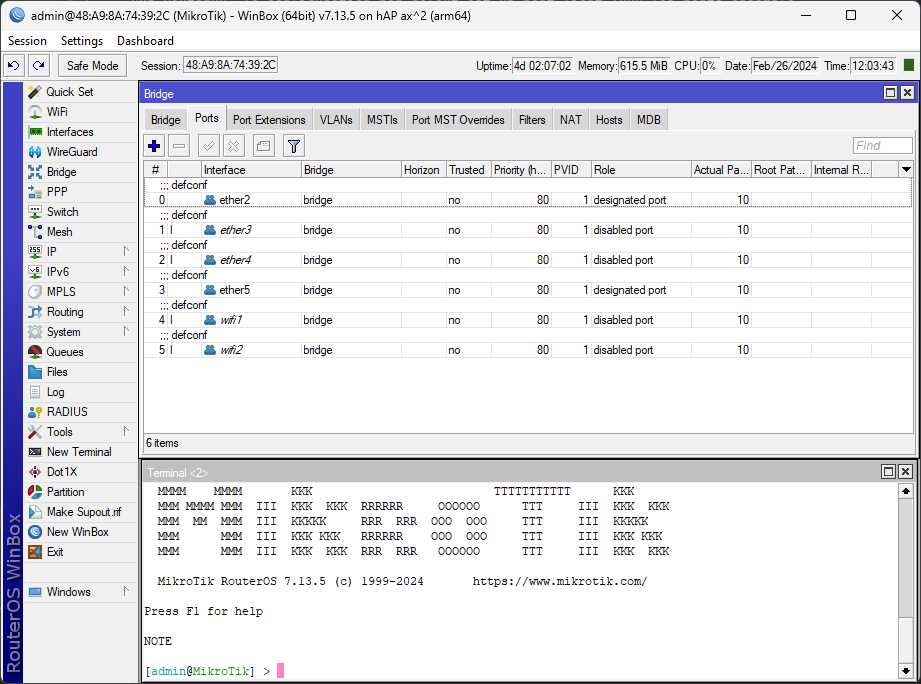Click the Comment icon in Bridge toolbar
921x684 pixels.
[x=263, y=146]
